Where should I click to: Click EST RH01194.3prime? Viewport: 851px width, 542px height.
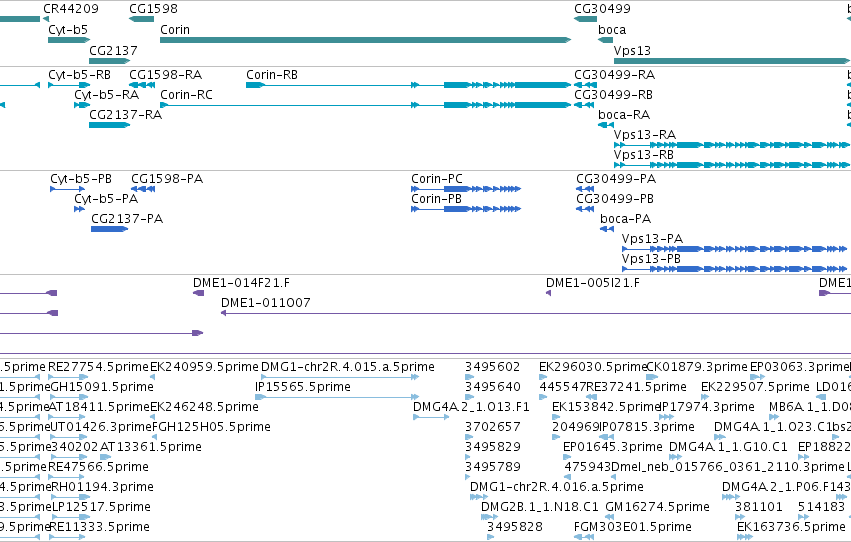pos(70,497)
